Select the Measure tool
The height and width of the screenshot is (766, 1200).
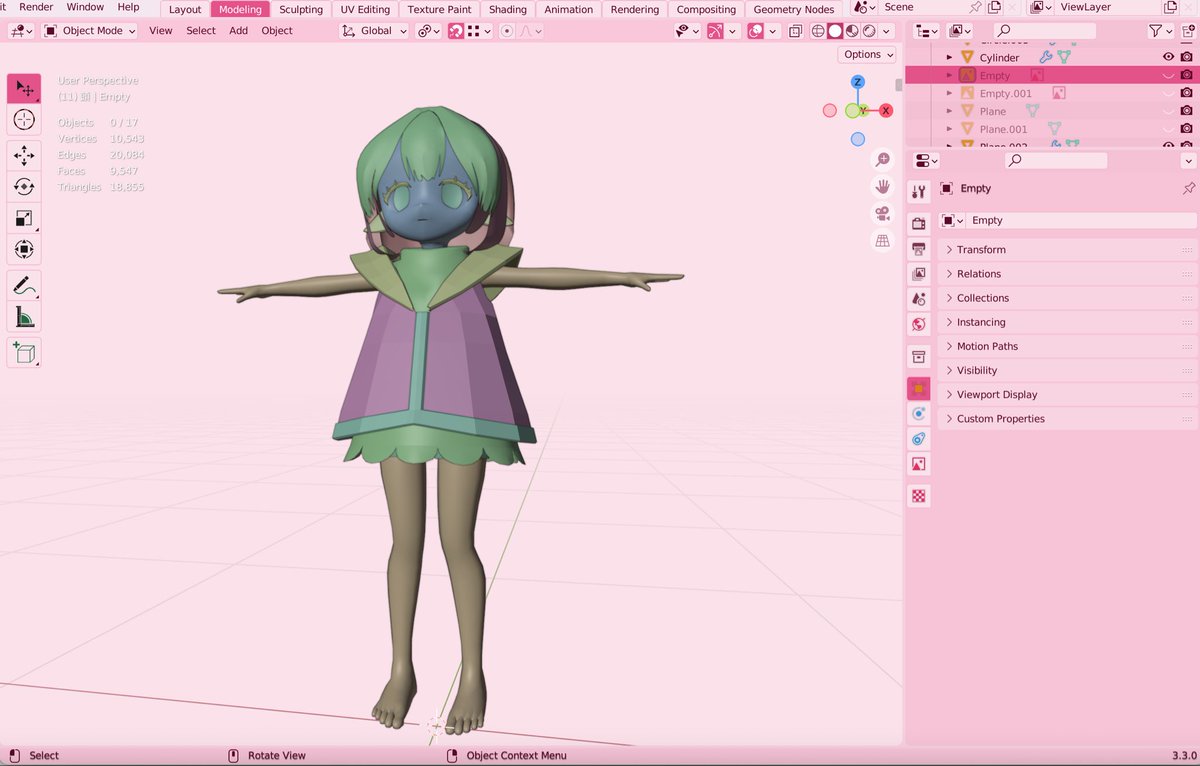pyautogui.click(x=24, y=318)
